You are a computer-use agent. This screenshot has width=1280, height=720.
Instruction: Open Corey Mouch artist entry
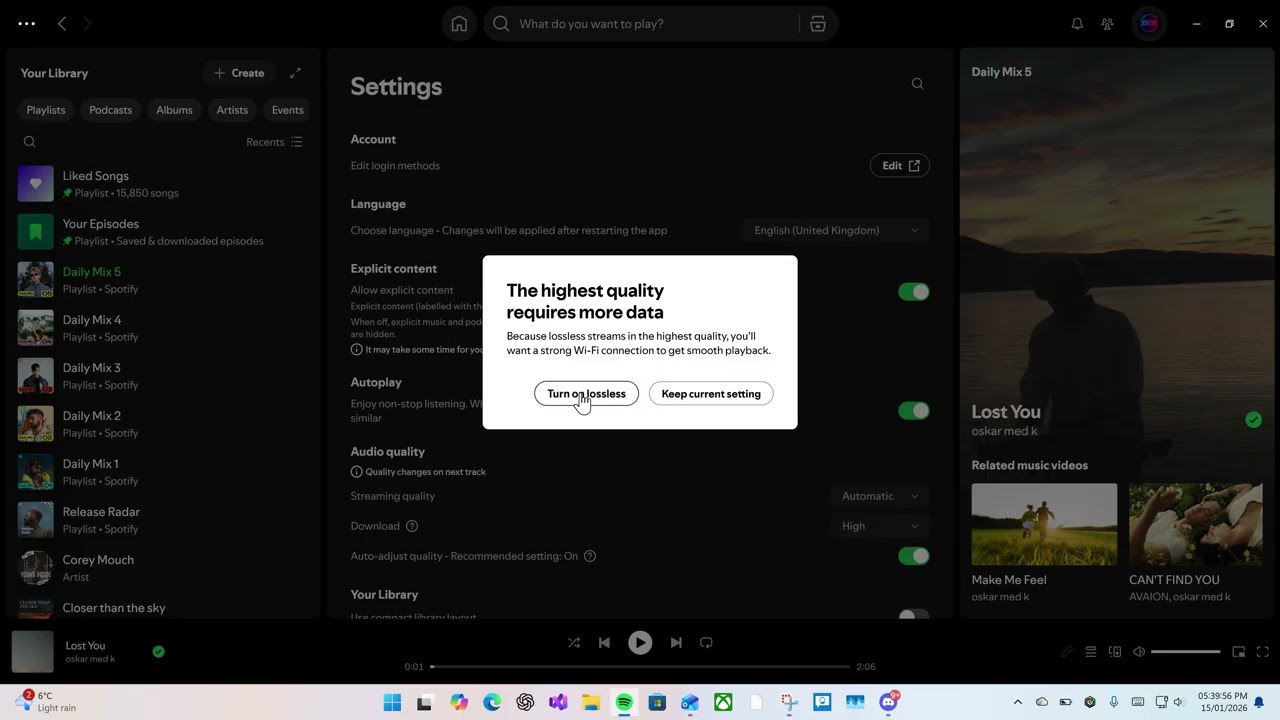(163, 568)
